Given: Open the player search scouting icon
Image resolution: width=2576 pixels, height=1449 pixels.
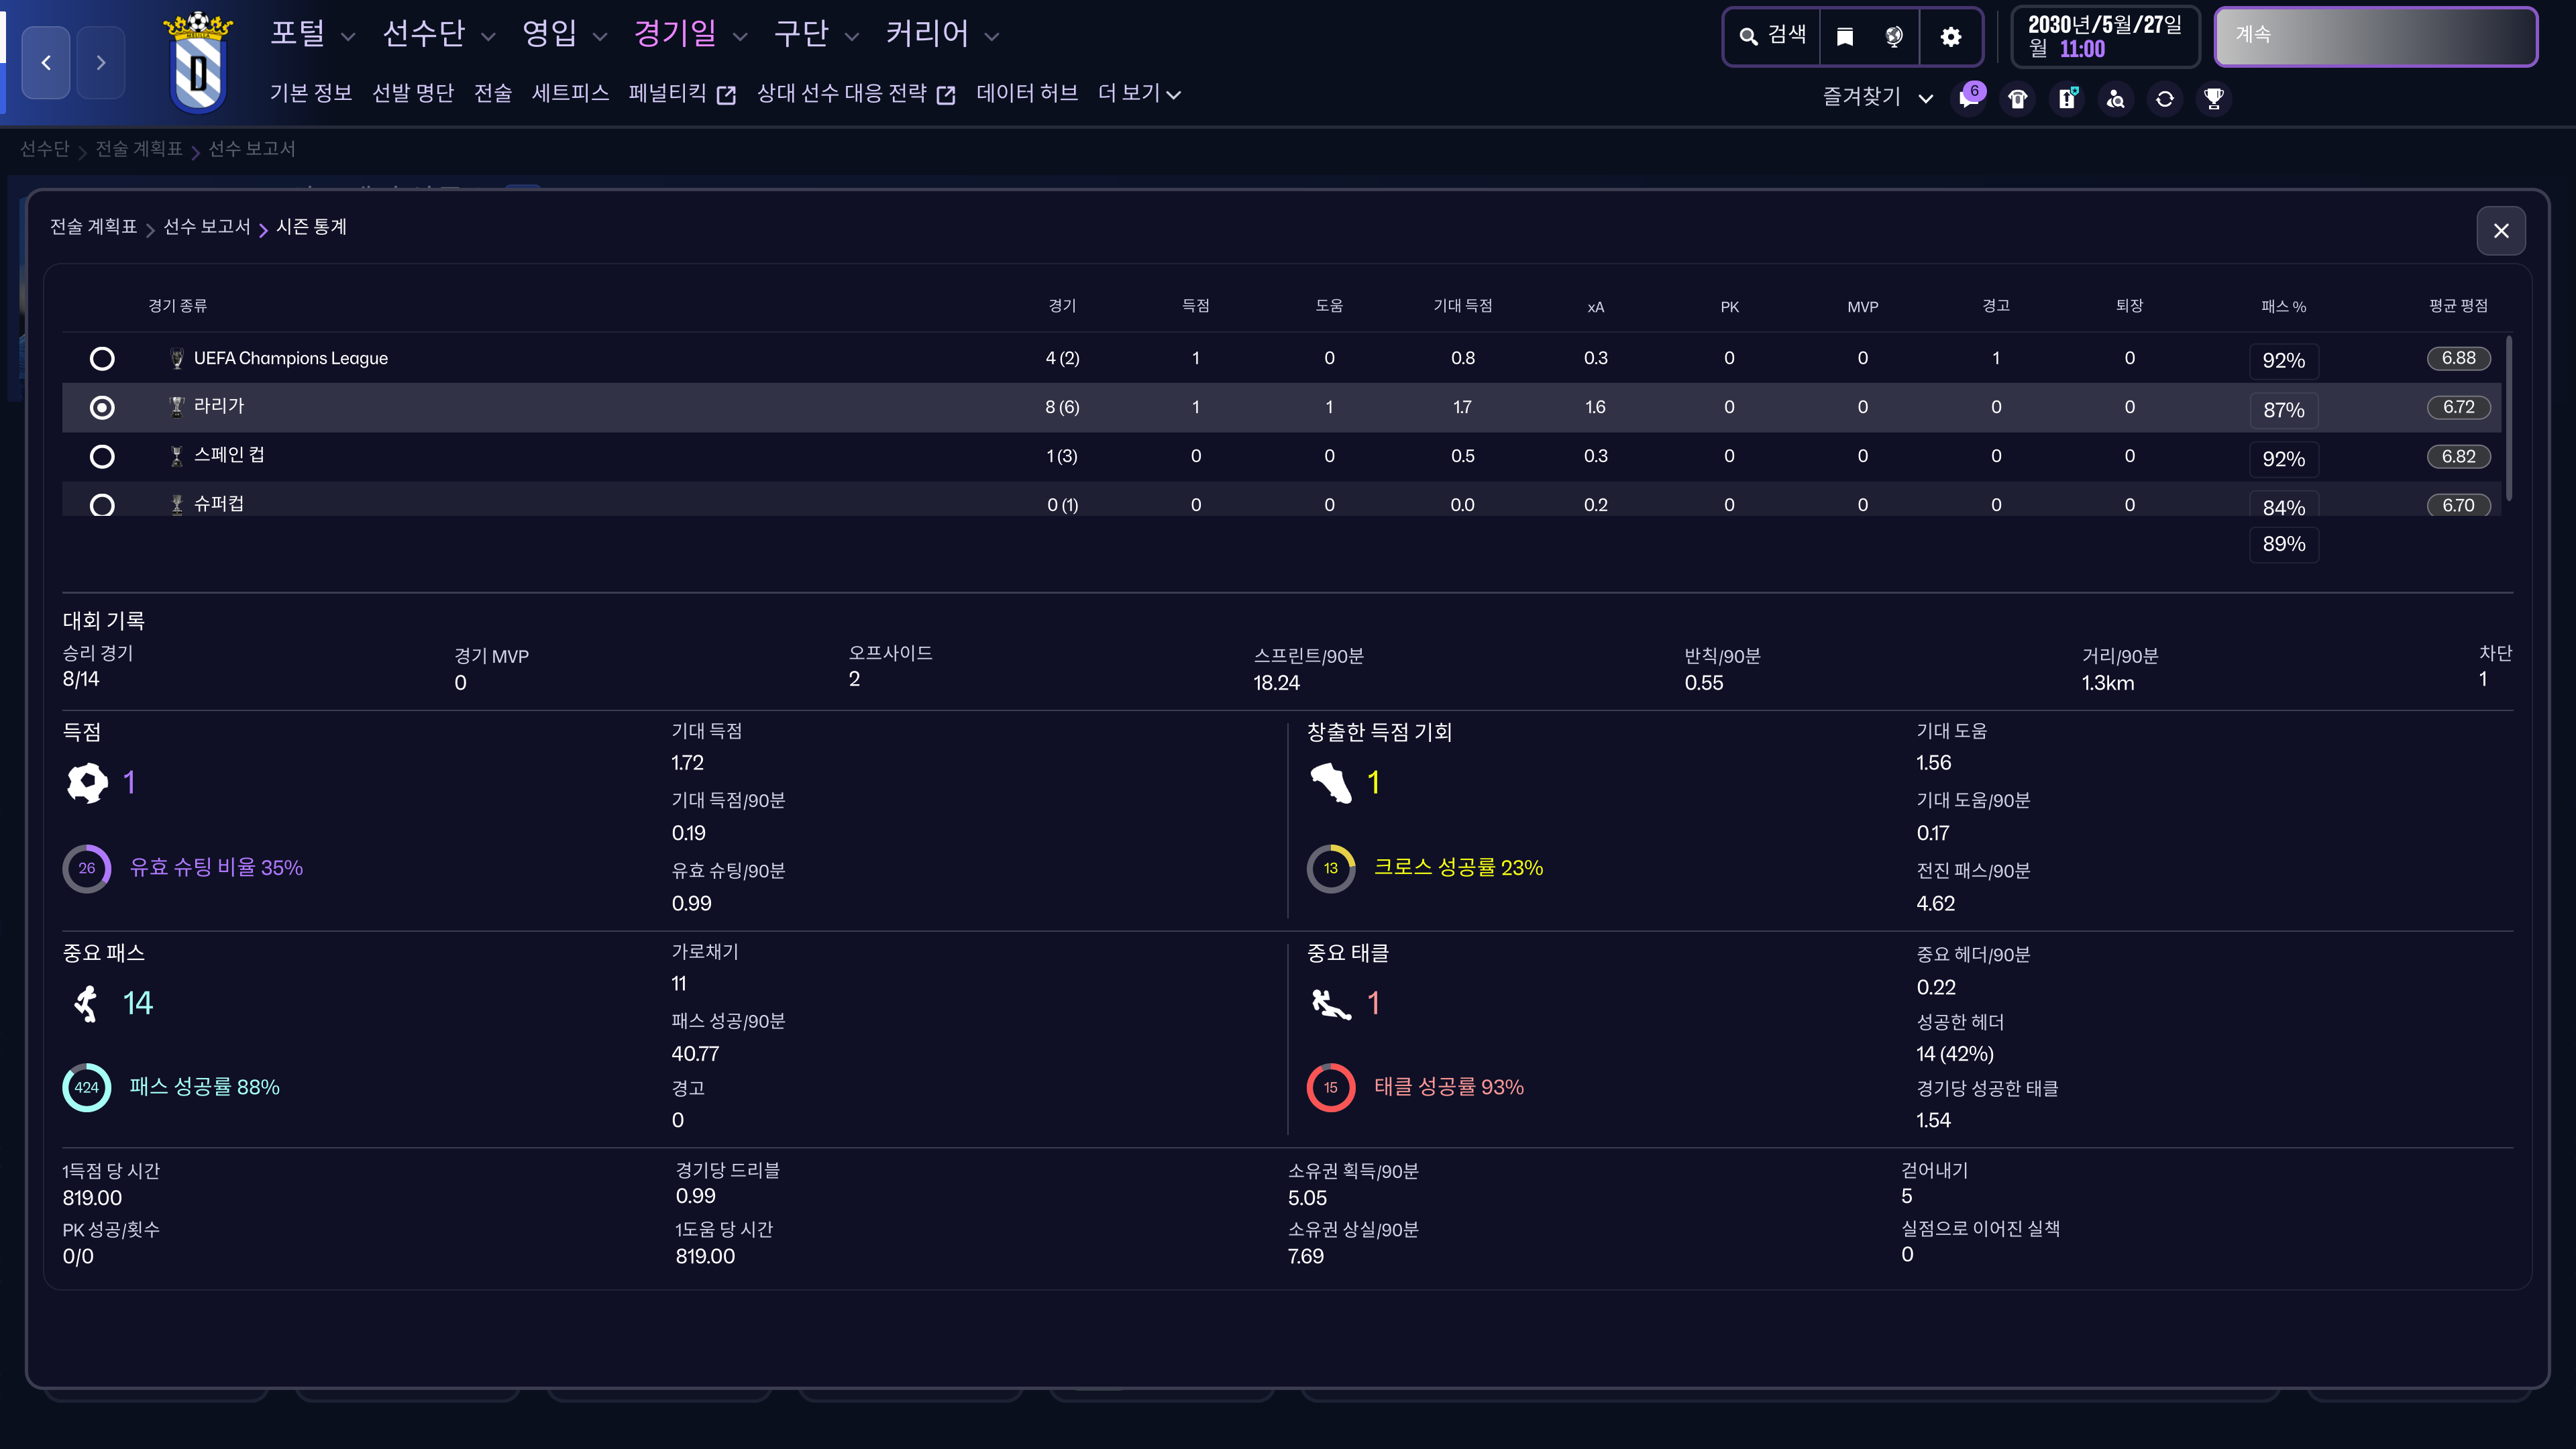Looking at the screenshot, I should tap(2115, 99).
